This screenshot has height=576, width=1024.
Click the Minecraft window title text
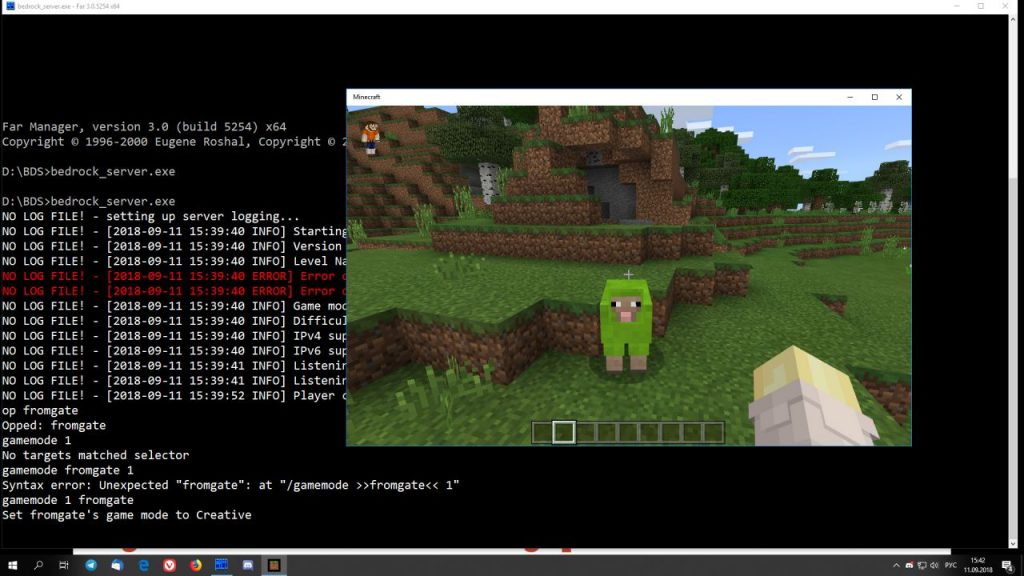click(x=366, y=97)
